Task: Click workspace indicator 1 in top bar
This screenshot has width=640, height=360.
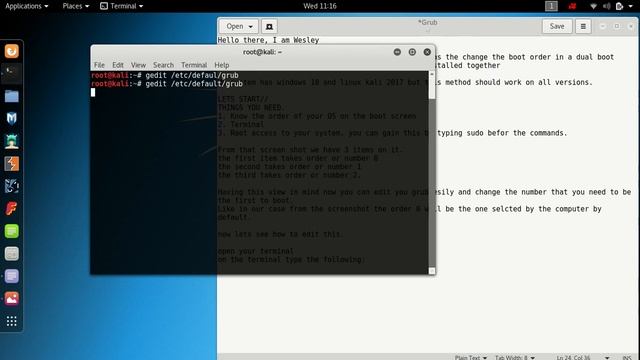Action: coord(551,6)
